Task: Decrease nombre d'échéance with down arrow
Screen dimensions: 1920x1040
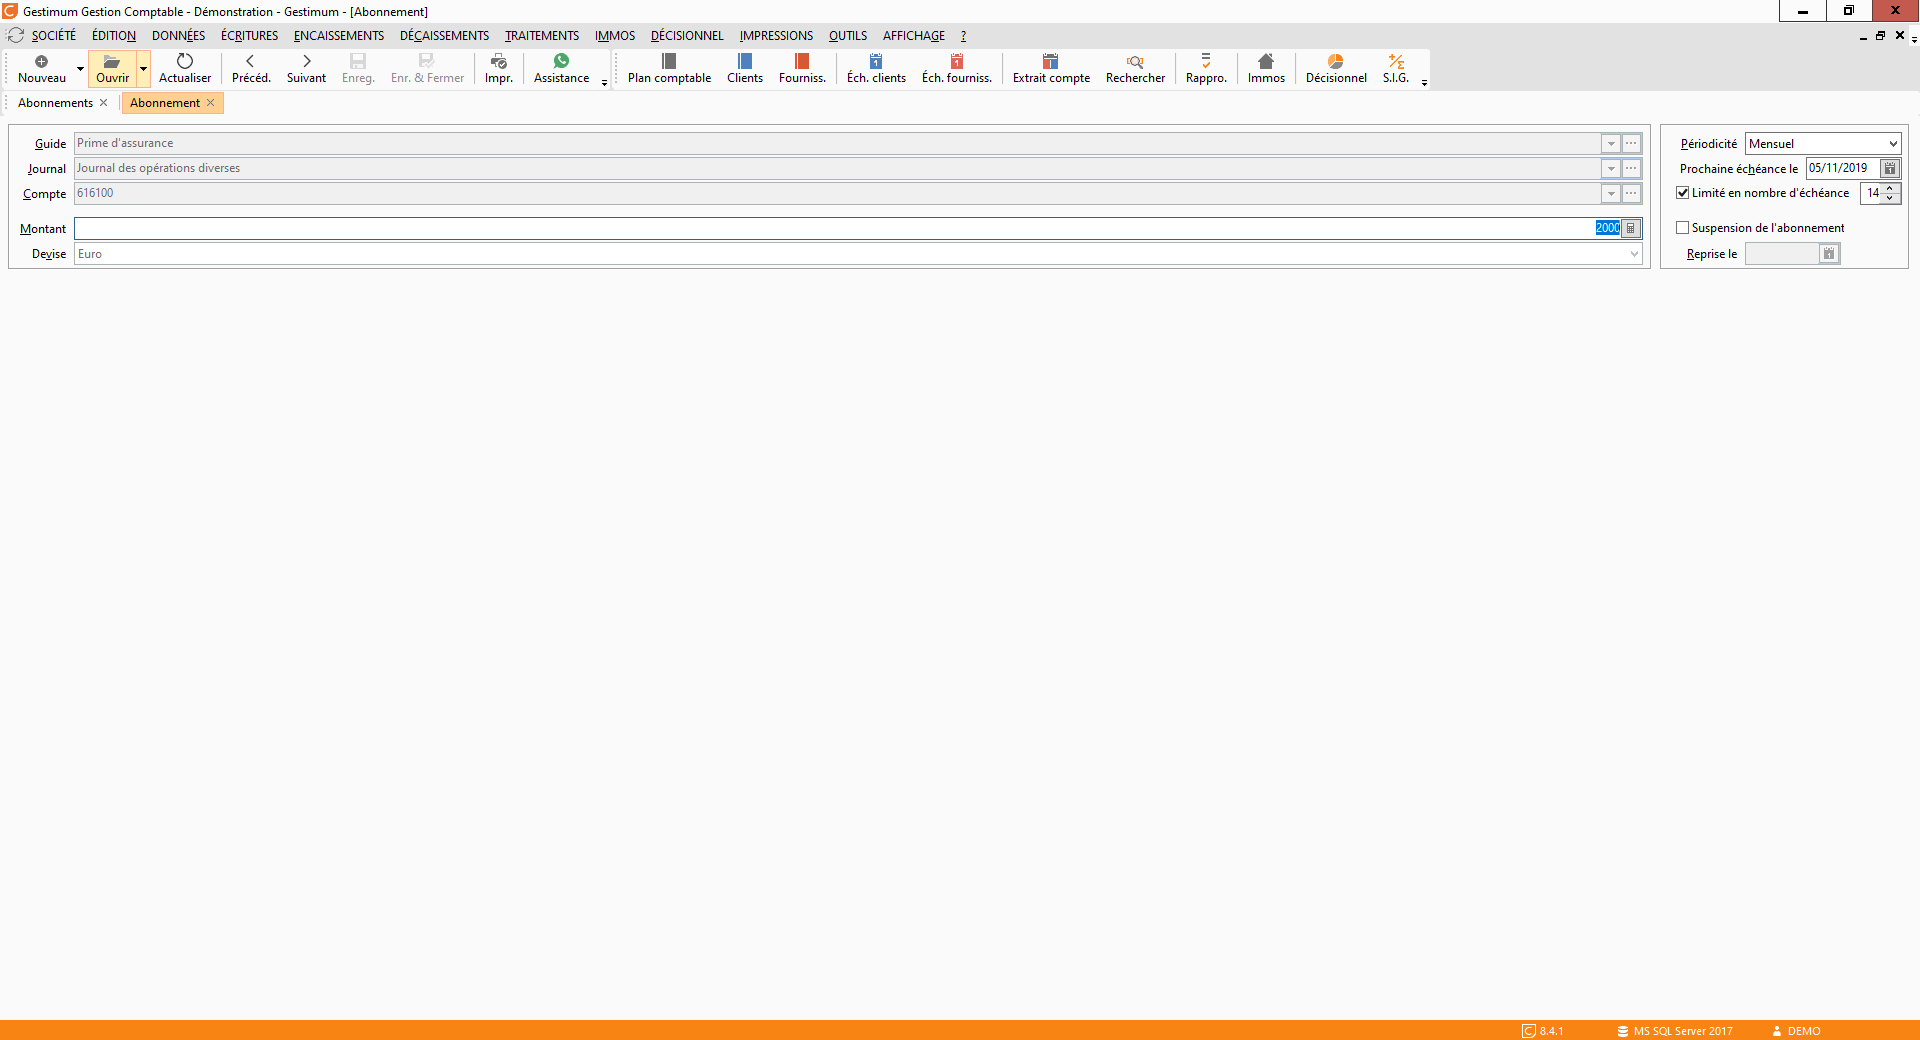Action: tap(1890, 198)
